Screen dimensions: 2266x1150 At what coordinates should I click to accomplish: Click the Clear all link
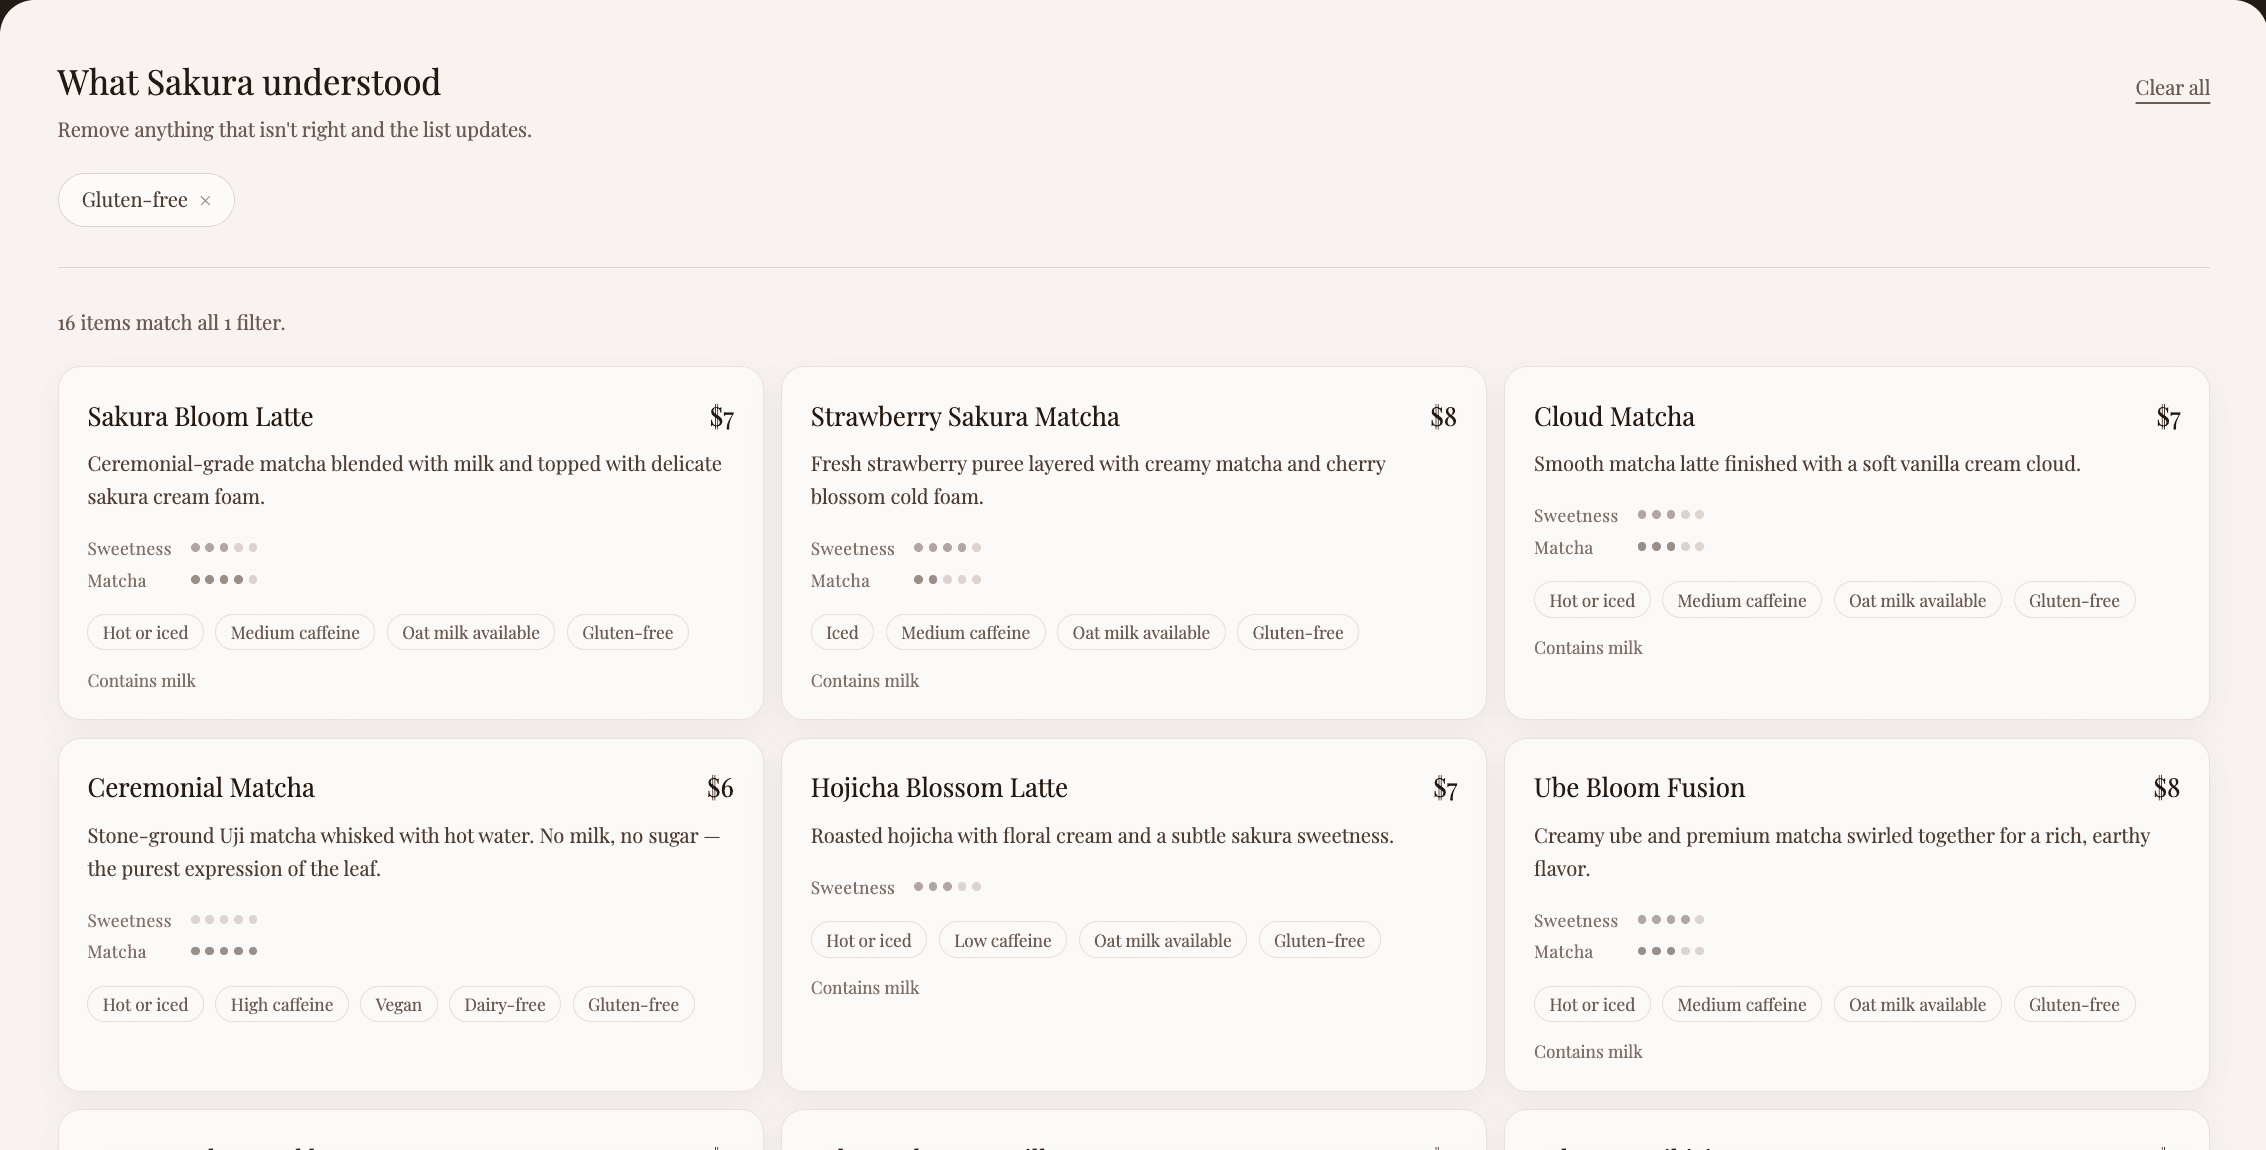(x=2172, y=88)
